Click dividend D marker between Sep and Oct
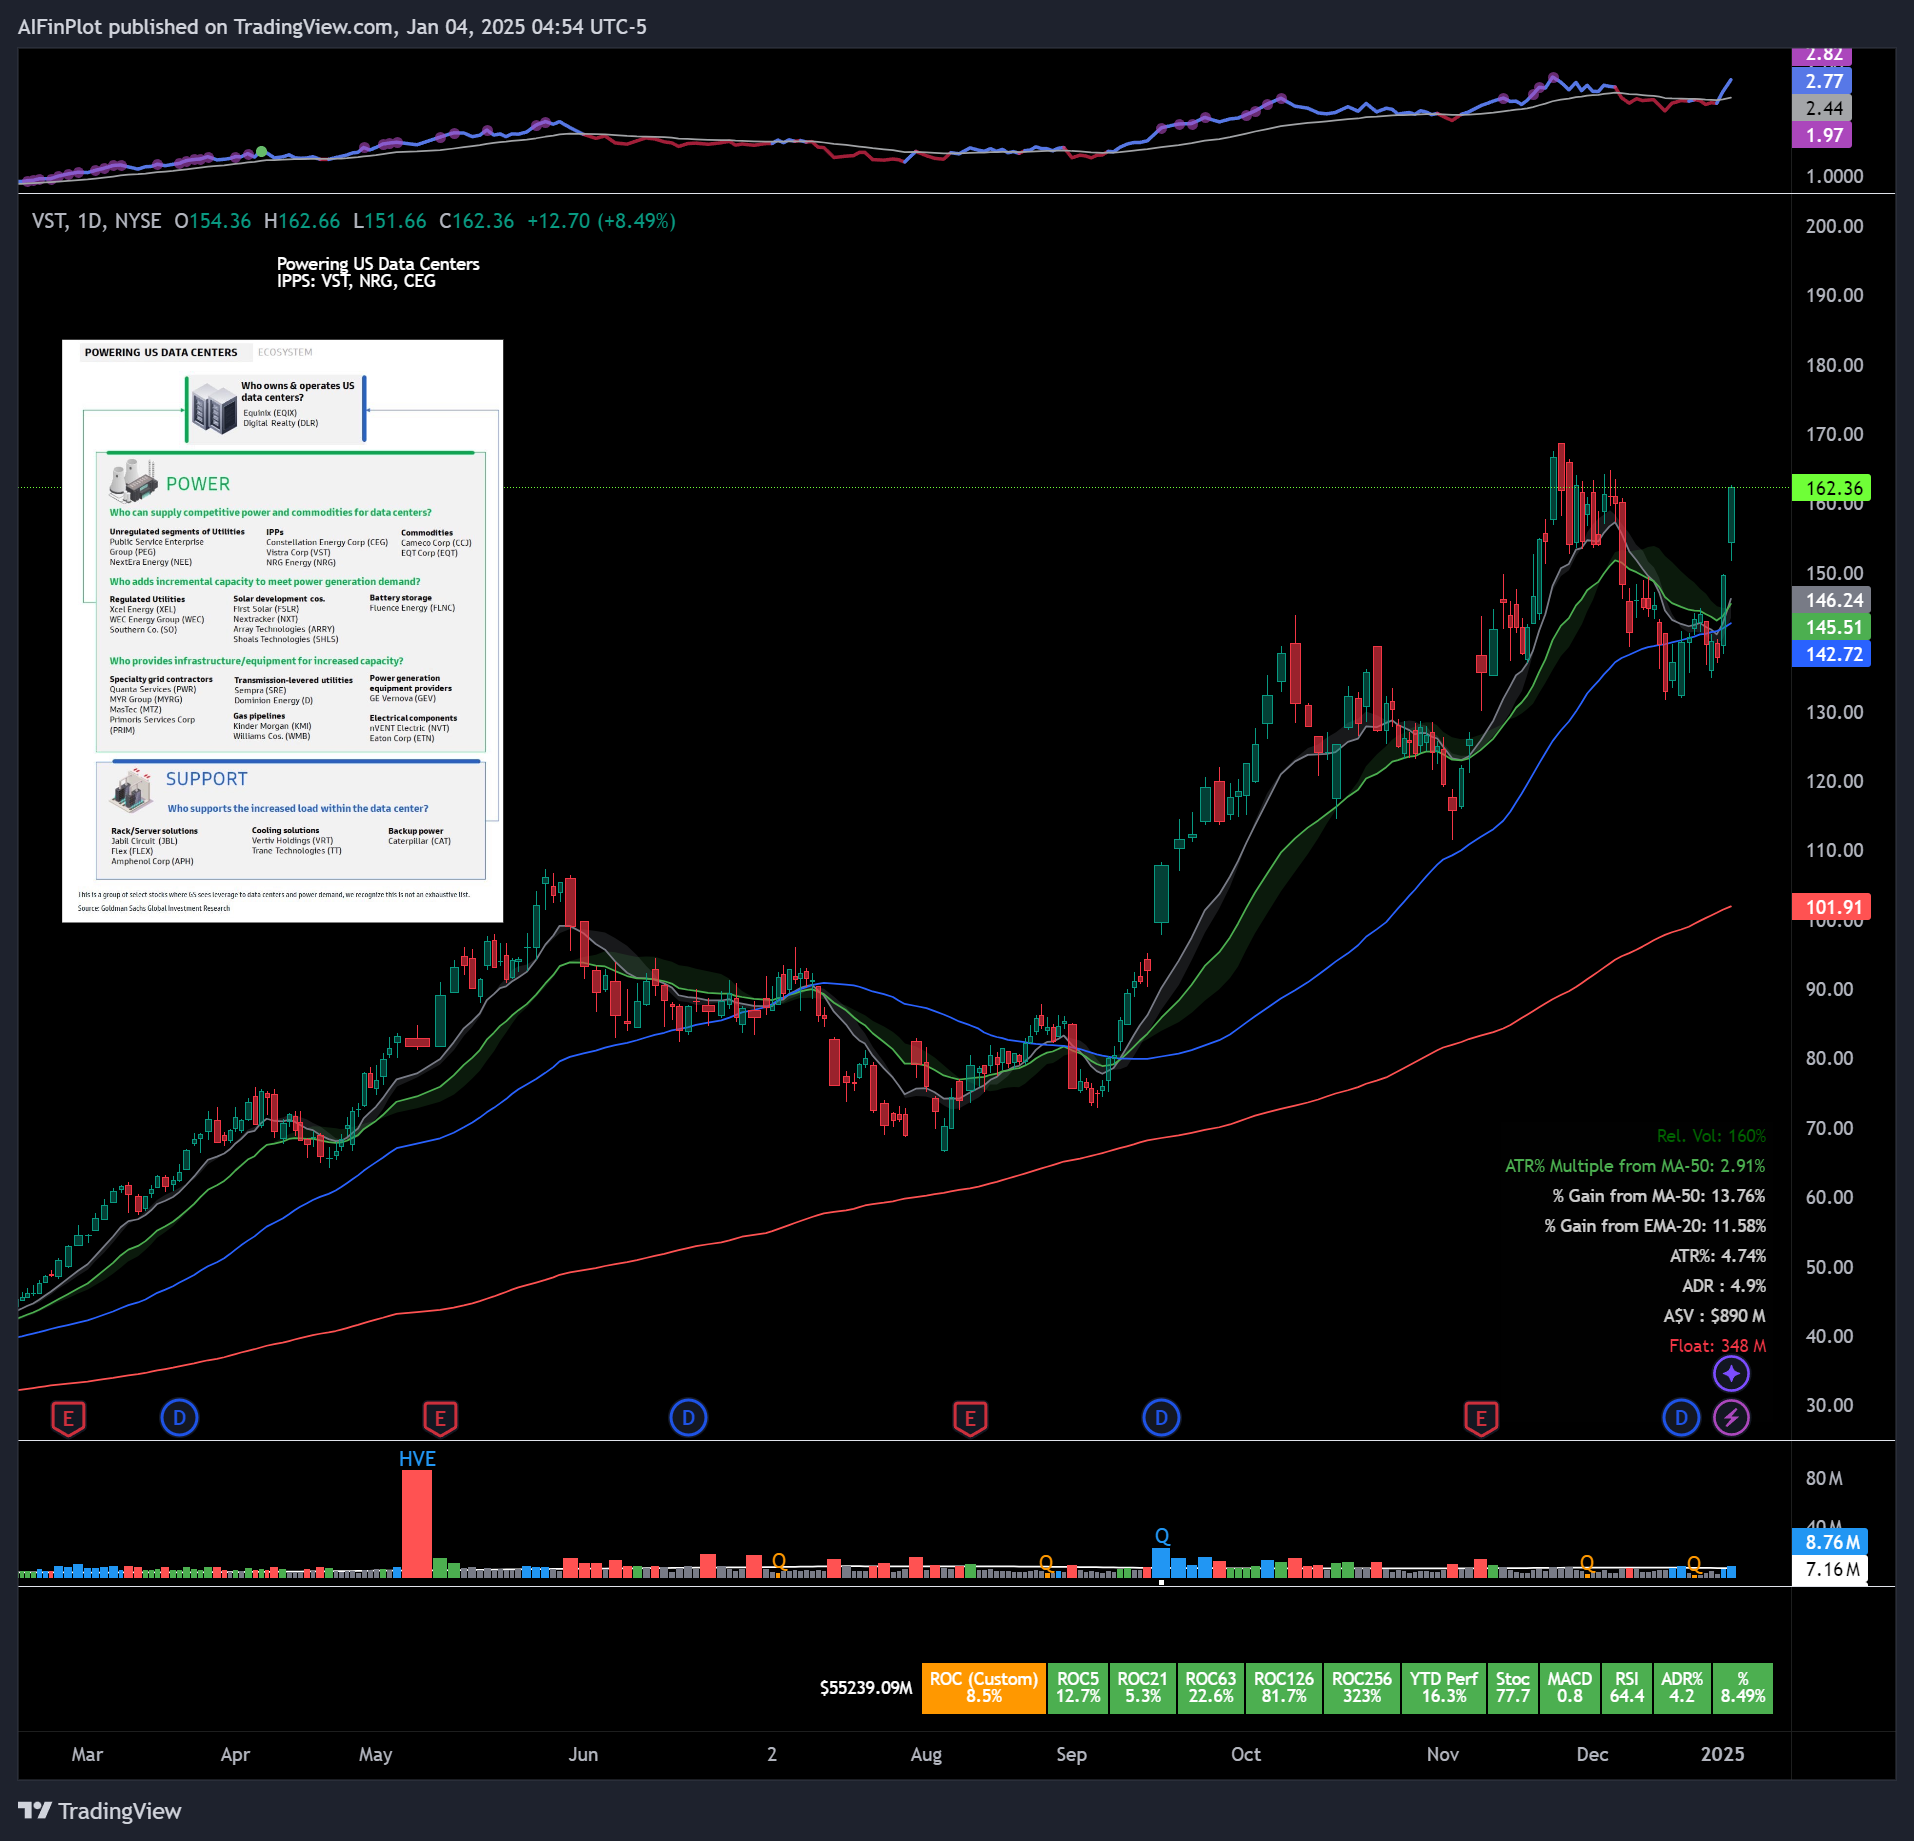Screen dimensions: 1914x1841 [1161, 1417]
